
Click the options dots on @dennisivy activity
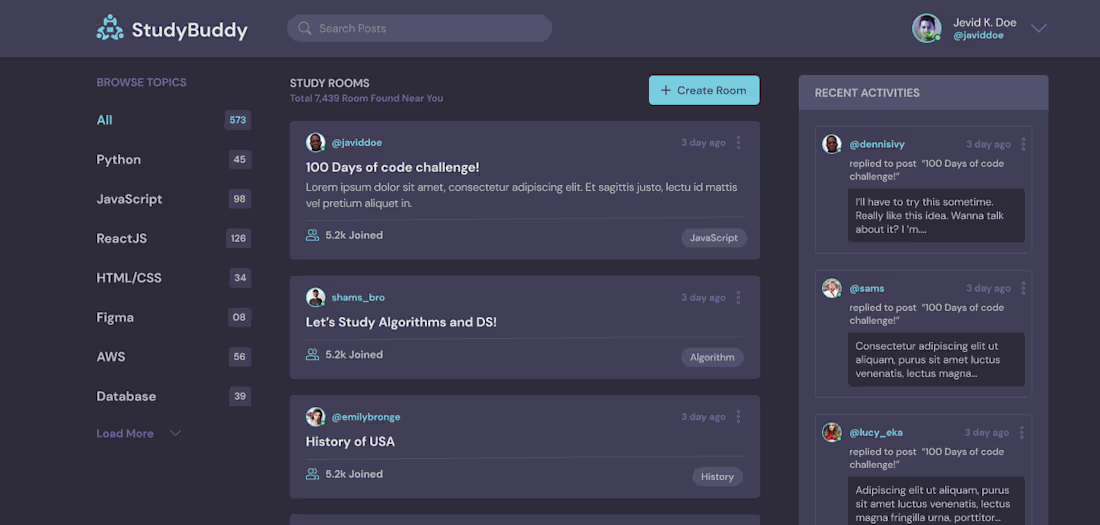[x=1022, y=145]
